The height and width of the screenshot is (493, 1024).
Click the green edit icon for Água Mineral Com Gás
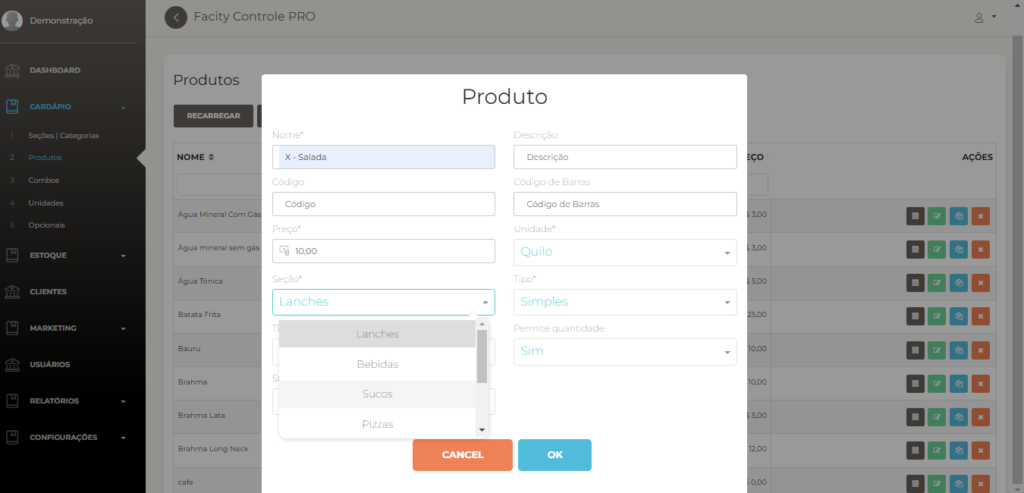coord(937,215)
